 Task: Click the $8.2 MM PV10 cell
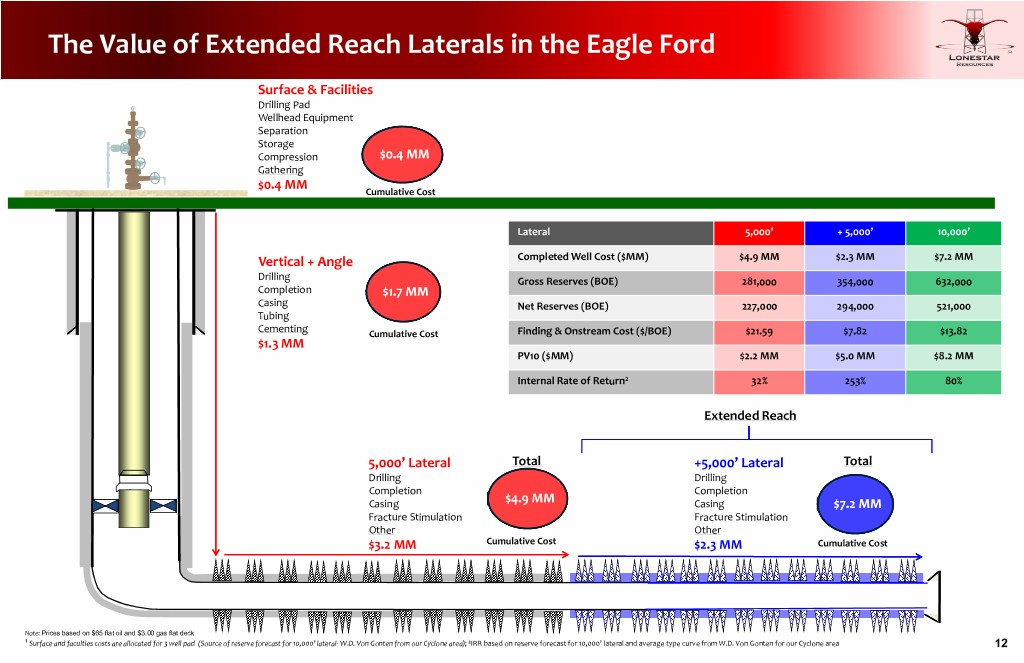click(953, 357)
